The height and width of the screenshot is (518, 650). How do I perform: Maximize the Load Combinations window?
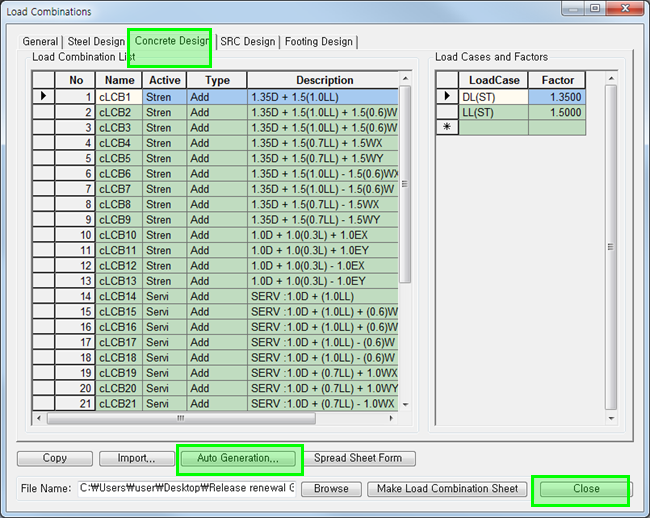595,8
